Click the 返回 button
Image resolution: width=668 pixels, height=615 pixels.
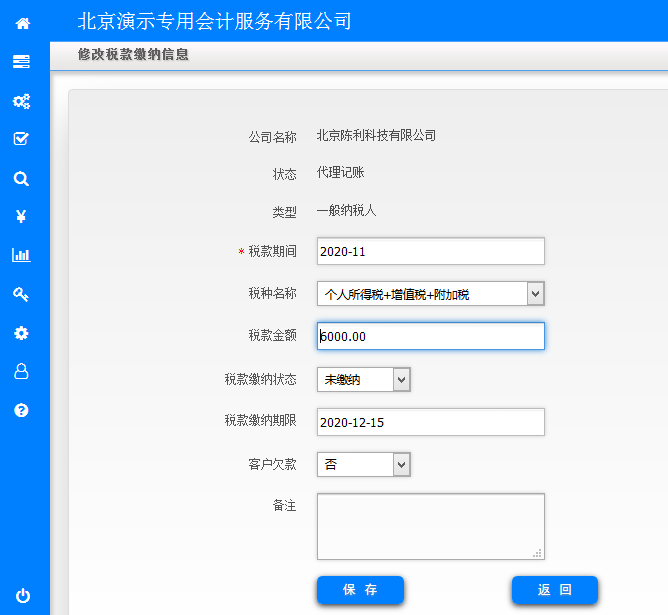coord(555,590)
